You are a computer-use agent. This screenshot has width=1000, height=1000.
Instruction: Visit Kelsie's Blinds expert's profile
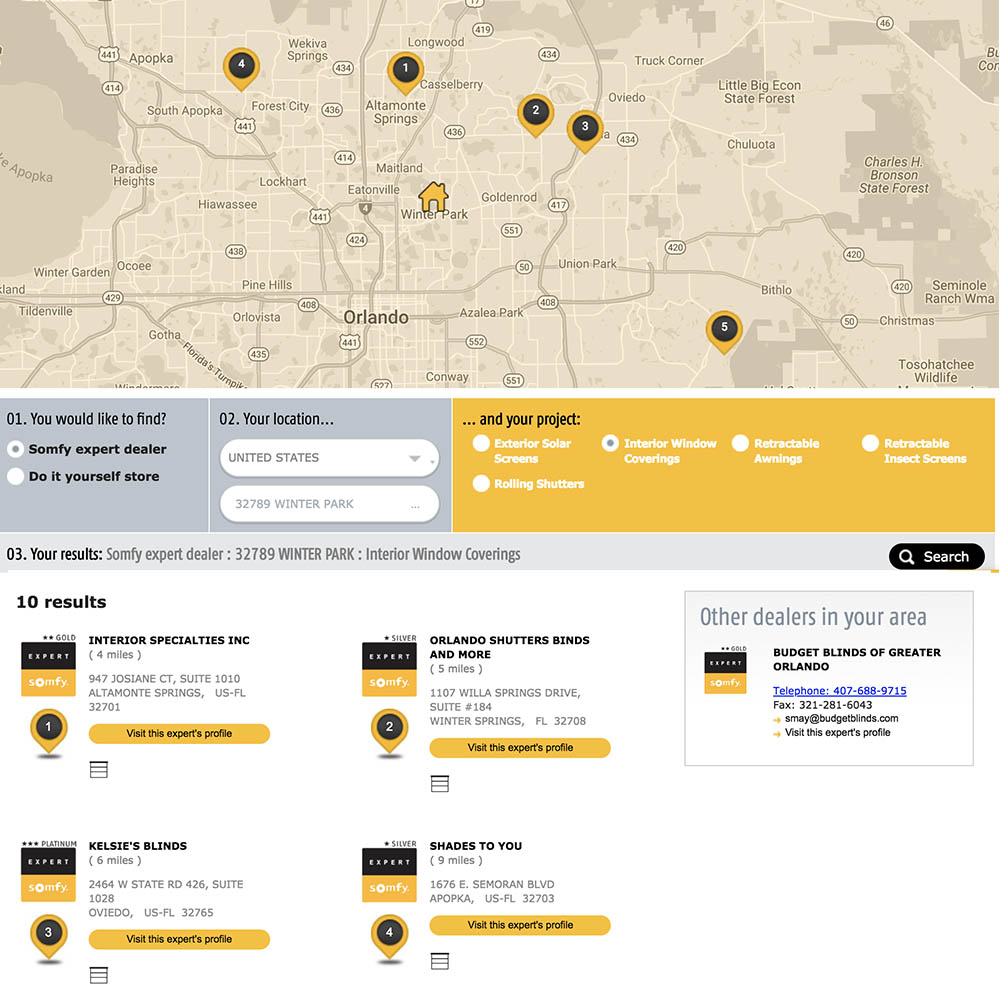(x=179, y=939)
